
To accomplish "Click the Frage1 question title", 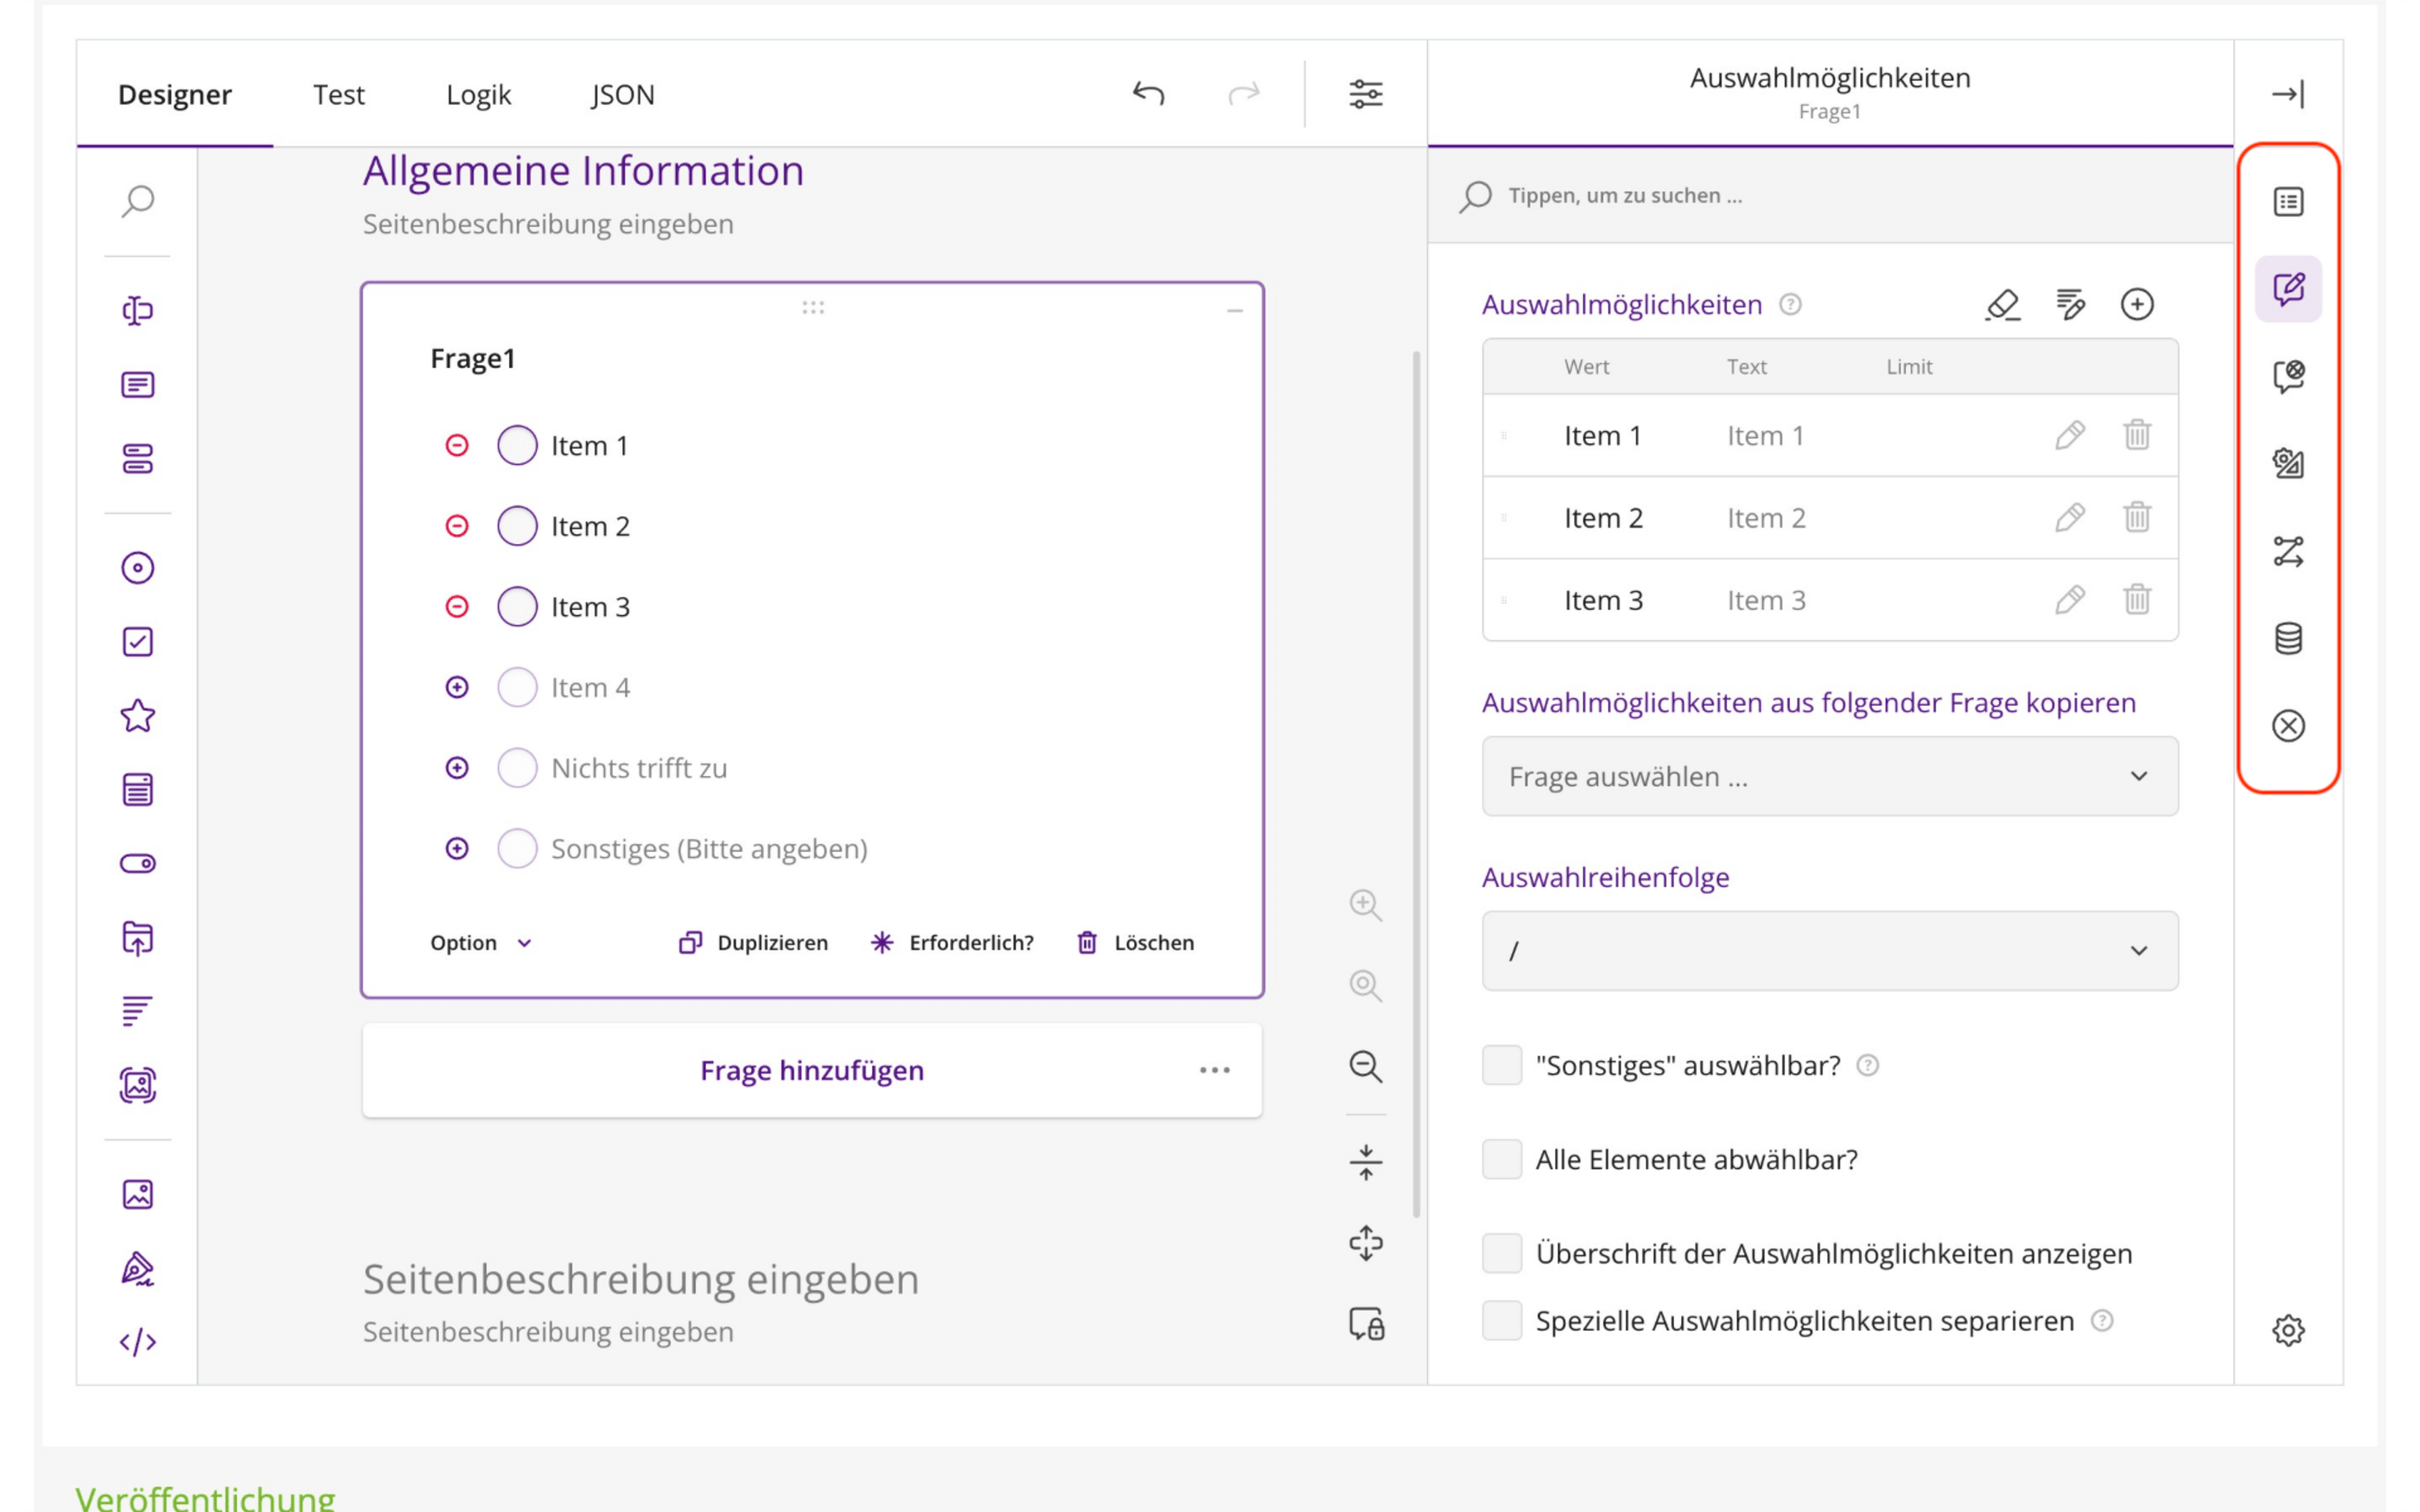I will click(473, 359).
